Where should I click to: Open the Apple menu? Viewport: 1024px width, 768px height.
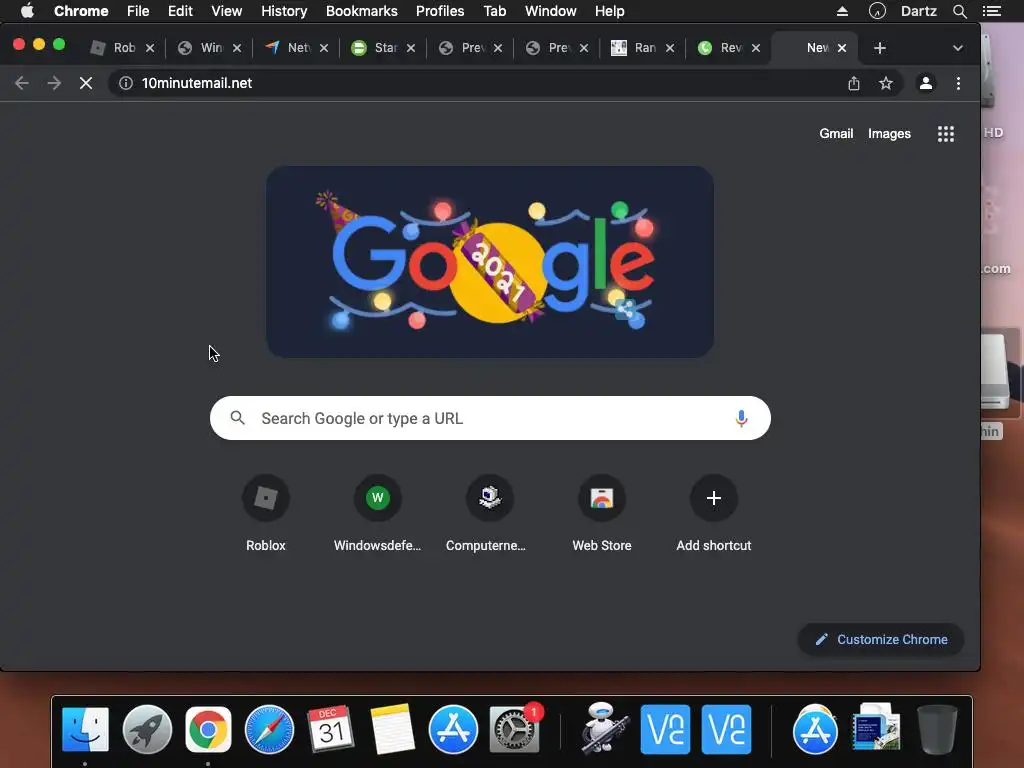pos(27,11)
